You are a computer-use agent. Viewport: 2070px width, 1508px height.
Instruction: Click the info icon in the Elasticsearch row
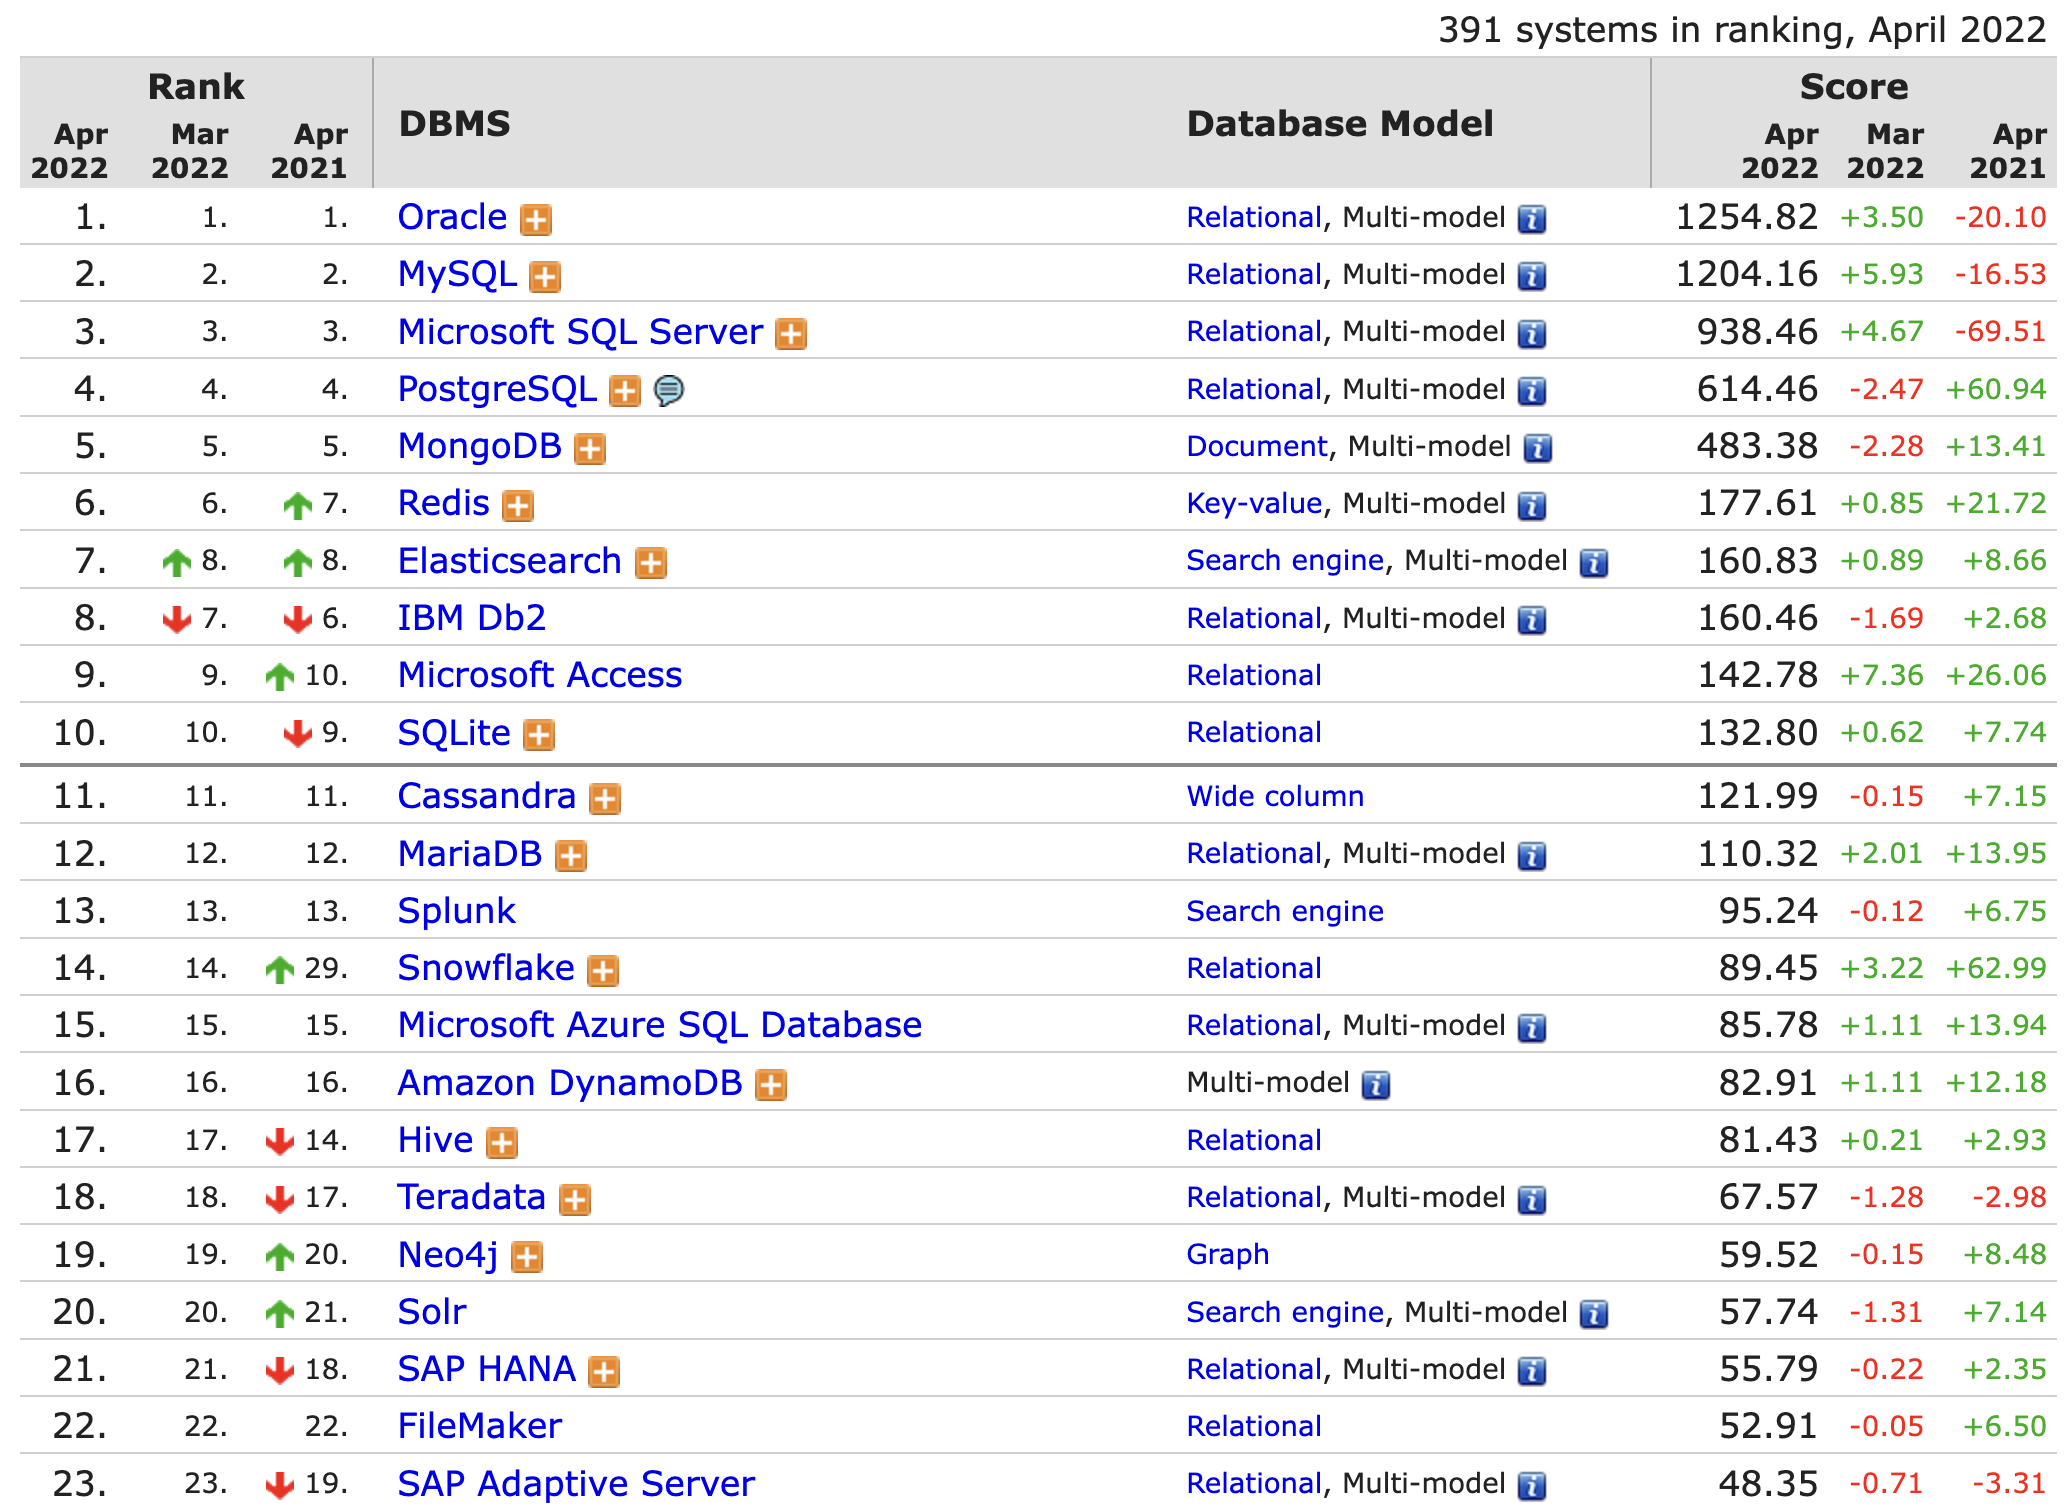pyautogui.click(x=1594, y=563)
